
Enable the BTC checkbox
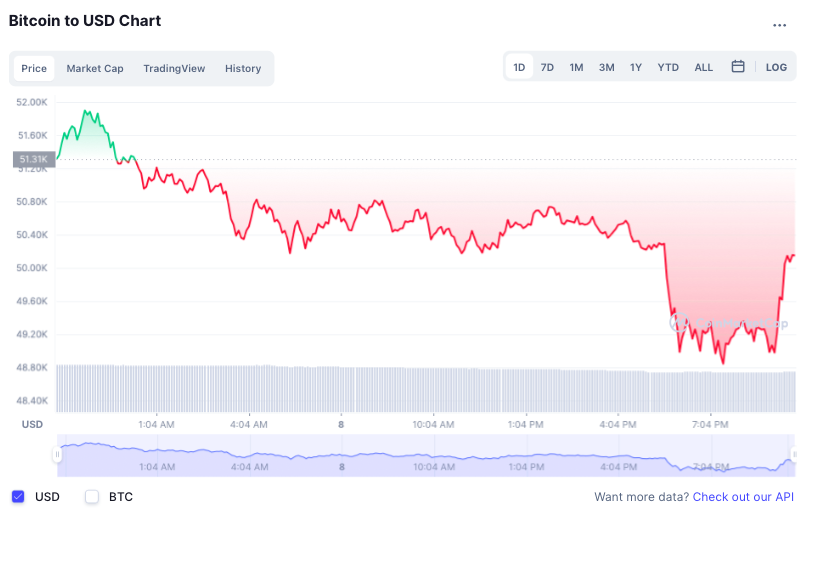pos(92,497)
